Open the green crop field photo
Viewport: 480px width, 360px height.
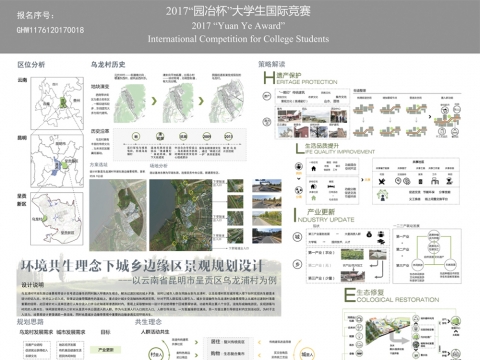point(352,254)
